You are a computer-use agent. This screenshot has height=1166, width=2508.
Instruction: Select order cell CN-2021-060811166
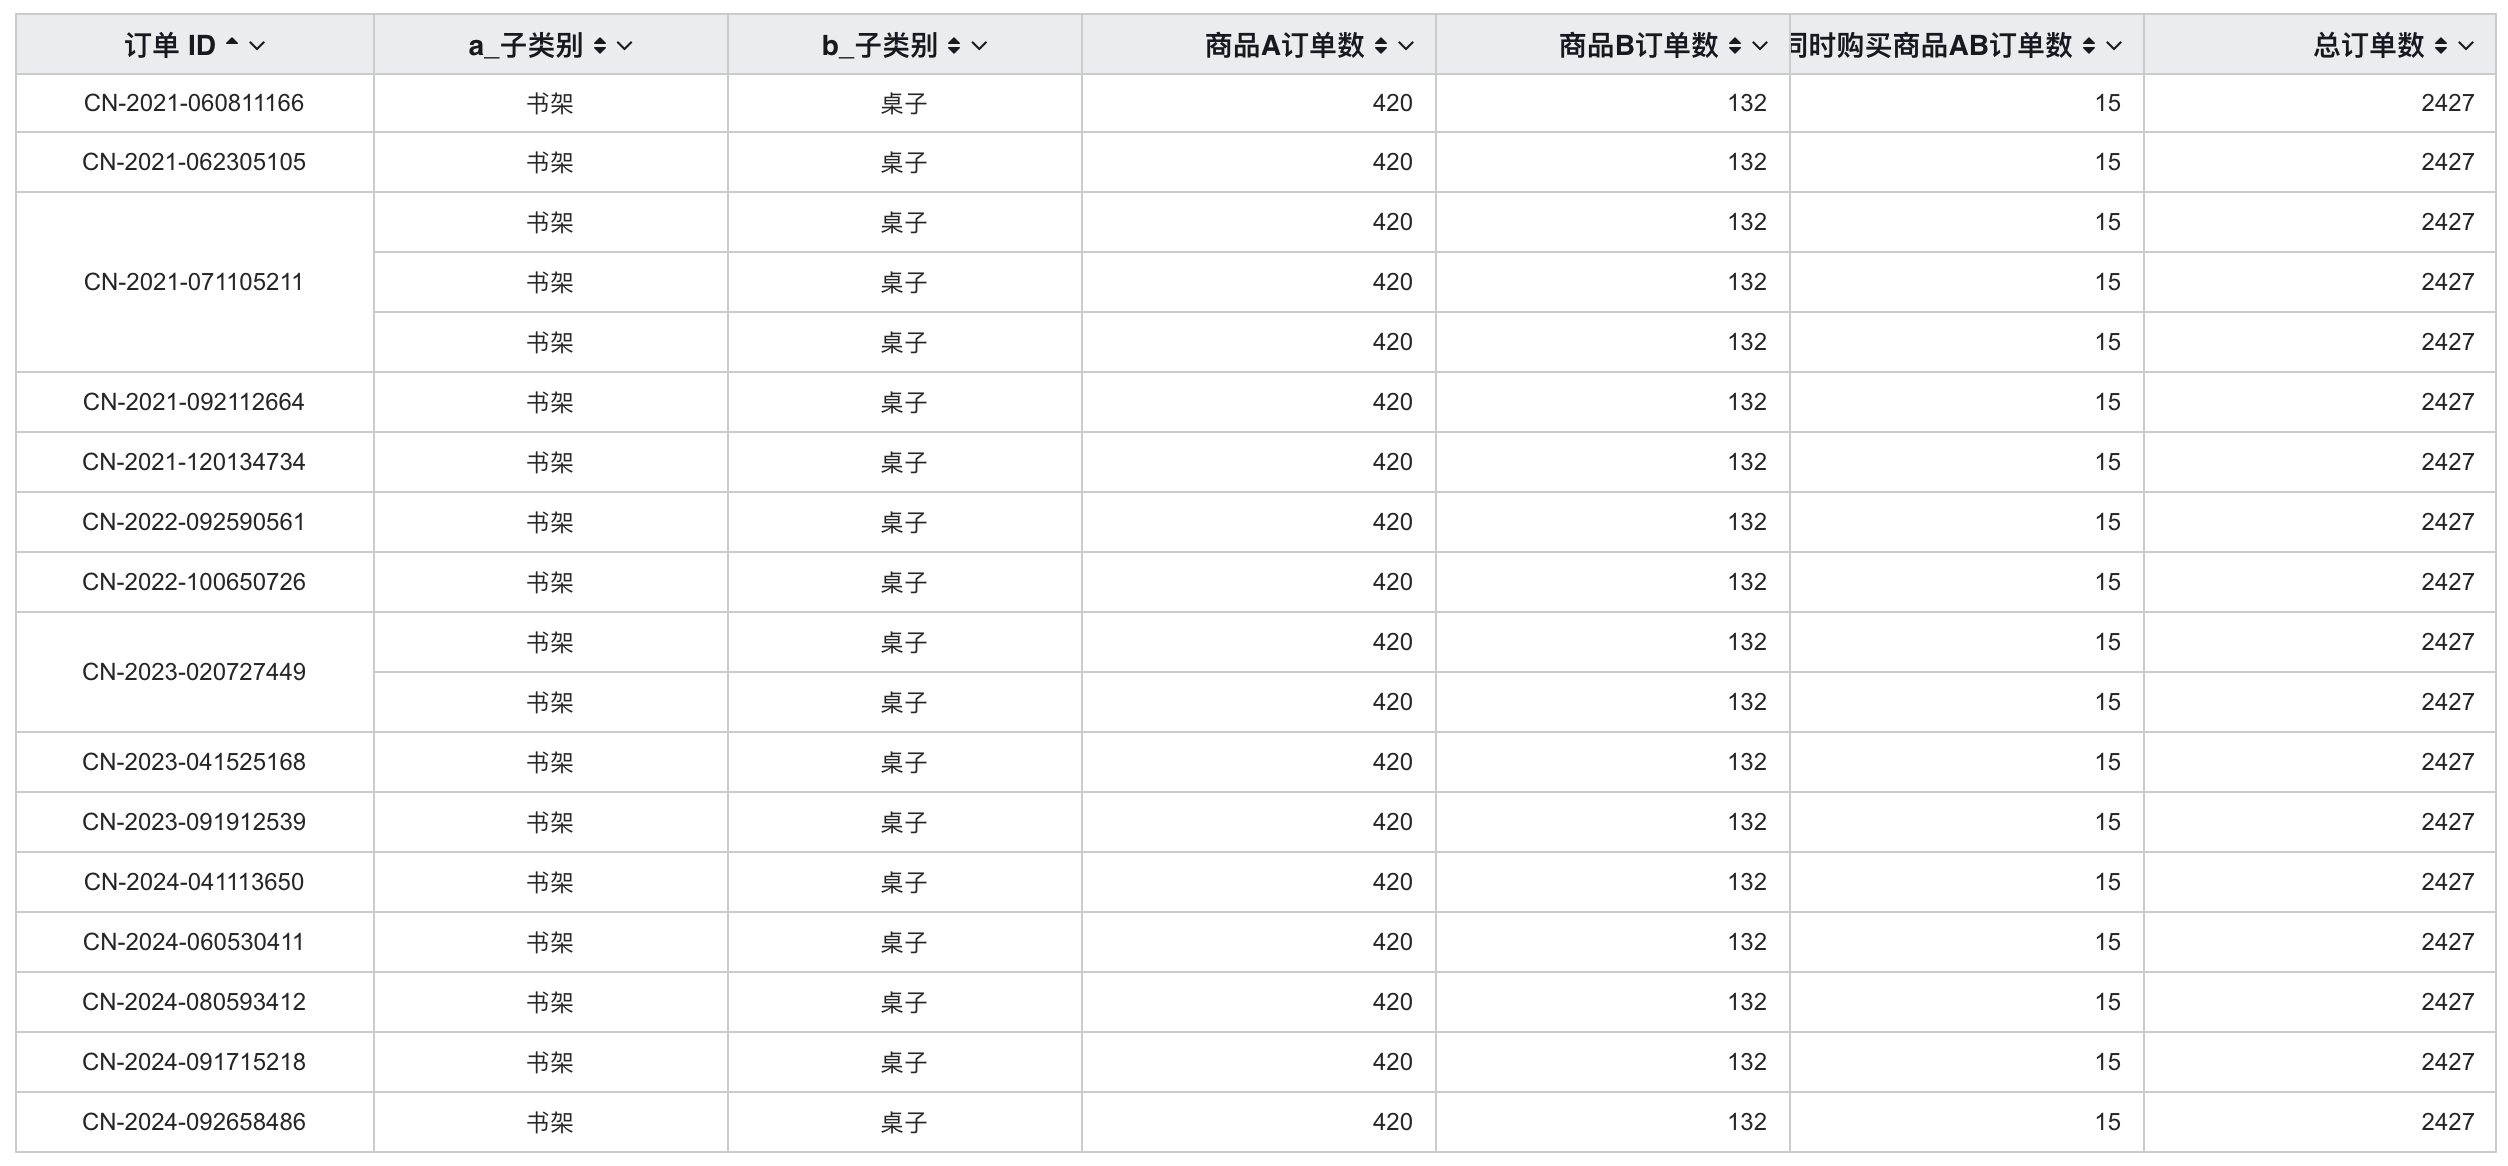[194, 103]
